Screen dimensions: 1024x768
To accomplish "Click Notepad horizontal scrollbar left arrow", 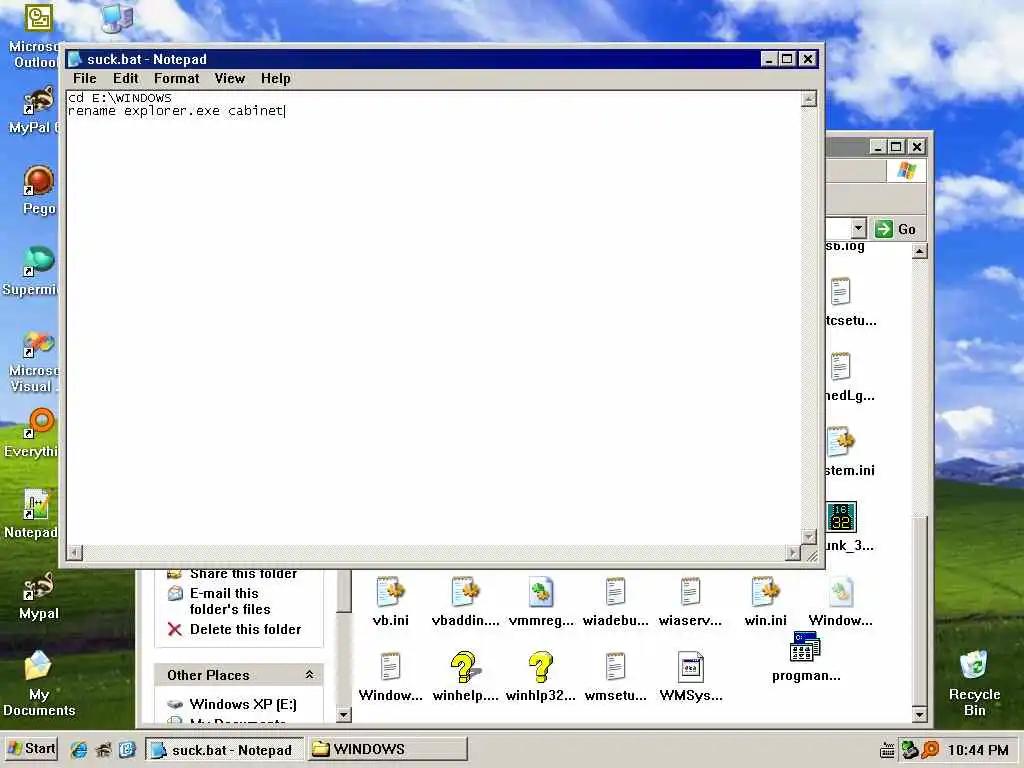I will point(74,552).
